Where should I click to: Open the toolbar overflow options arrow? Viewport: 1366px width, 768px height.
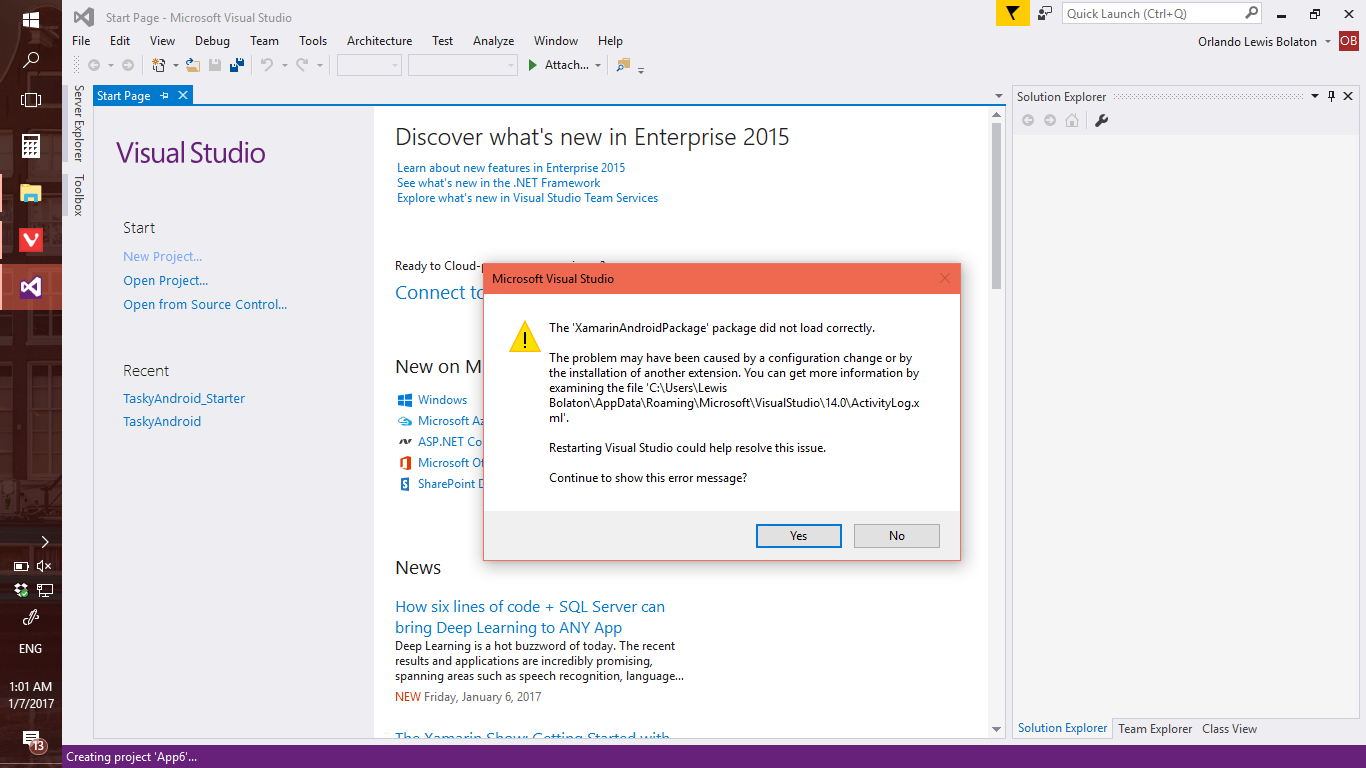coord(641,69)
